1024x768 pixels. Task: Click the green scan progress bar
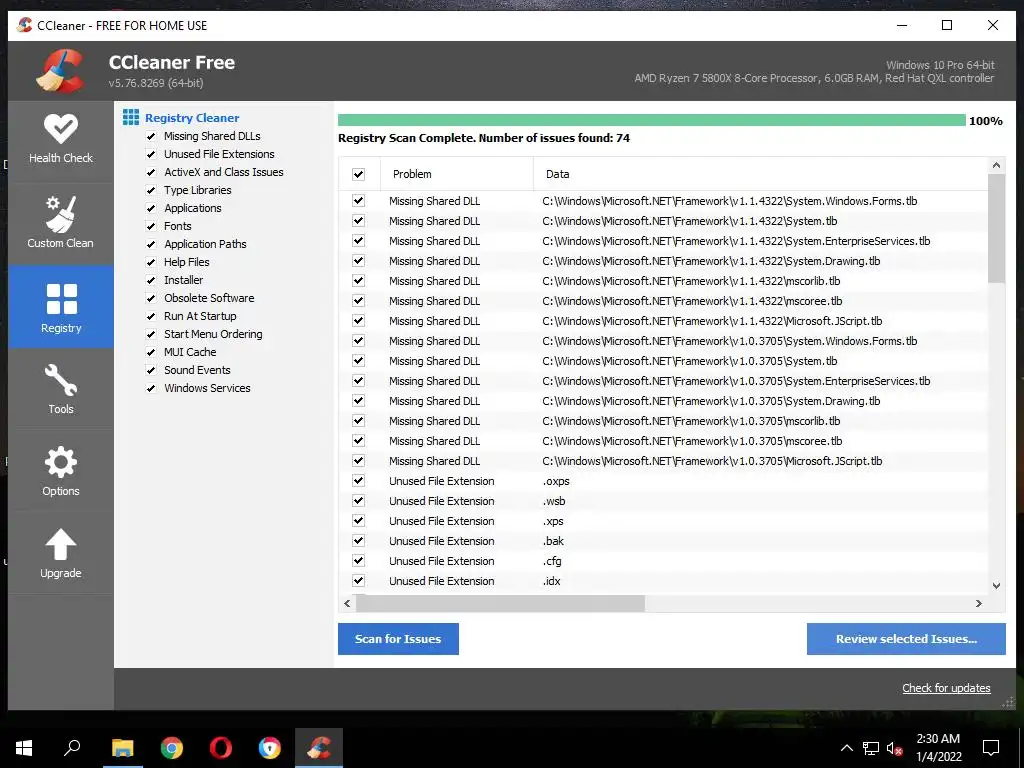[x=651, y=120]
